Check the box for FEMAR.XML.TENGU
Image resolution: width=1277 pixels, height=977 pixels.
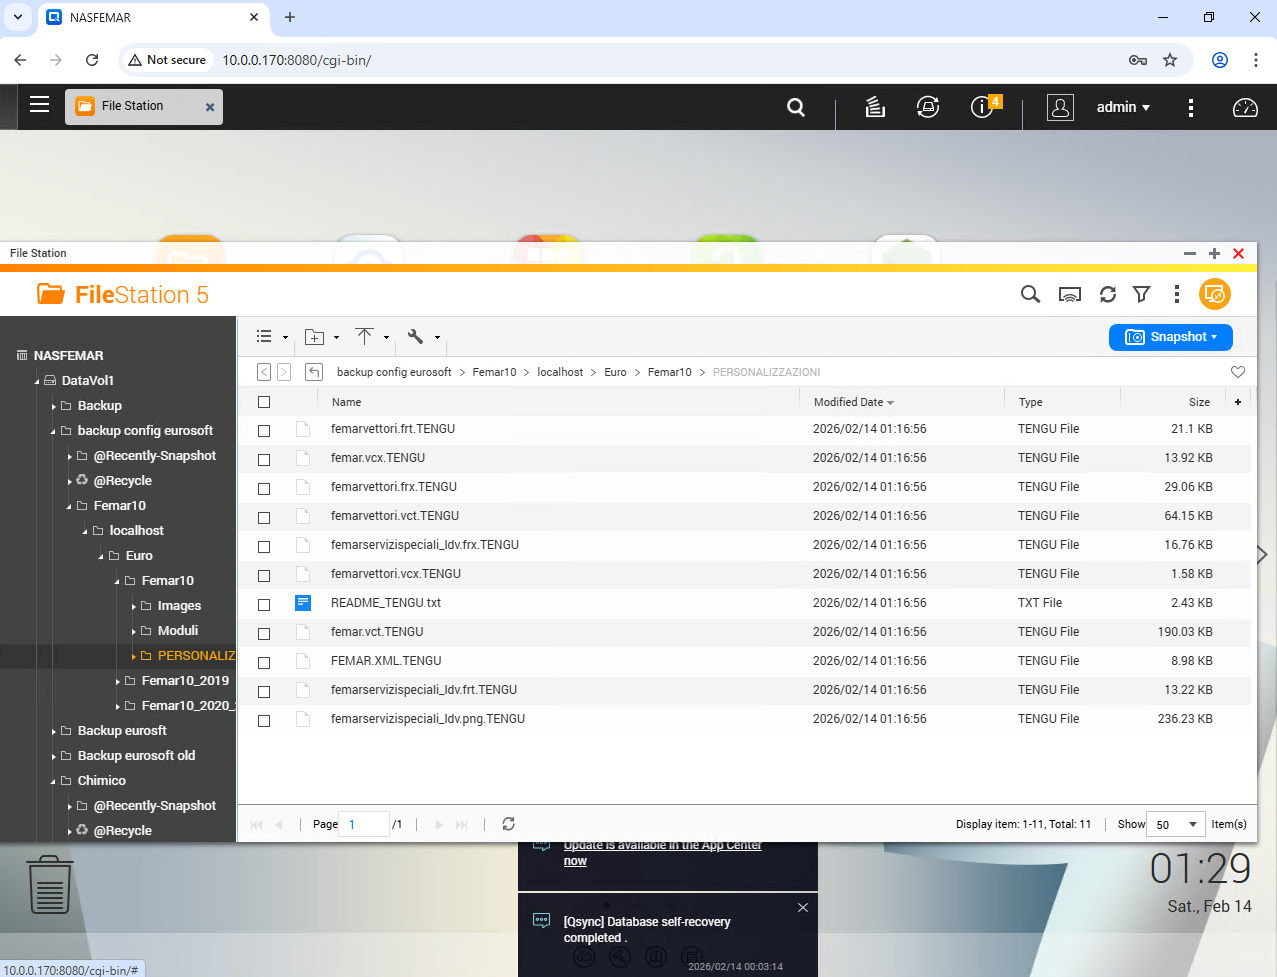click(264, 662)
